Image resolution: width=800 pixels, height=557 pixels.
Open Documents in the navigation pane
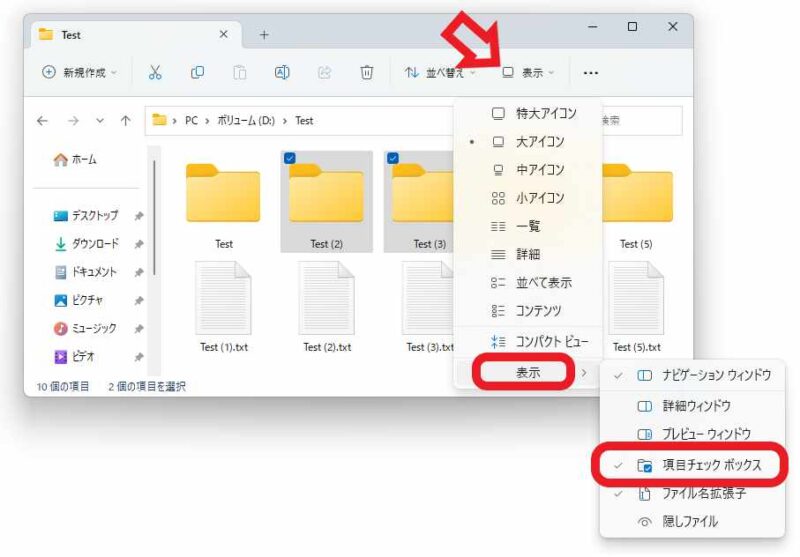pos(85,272)
